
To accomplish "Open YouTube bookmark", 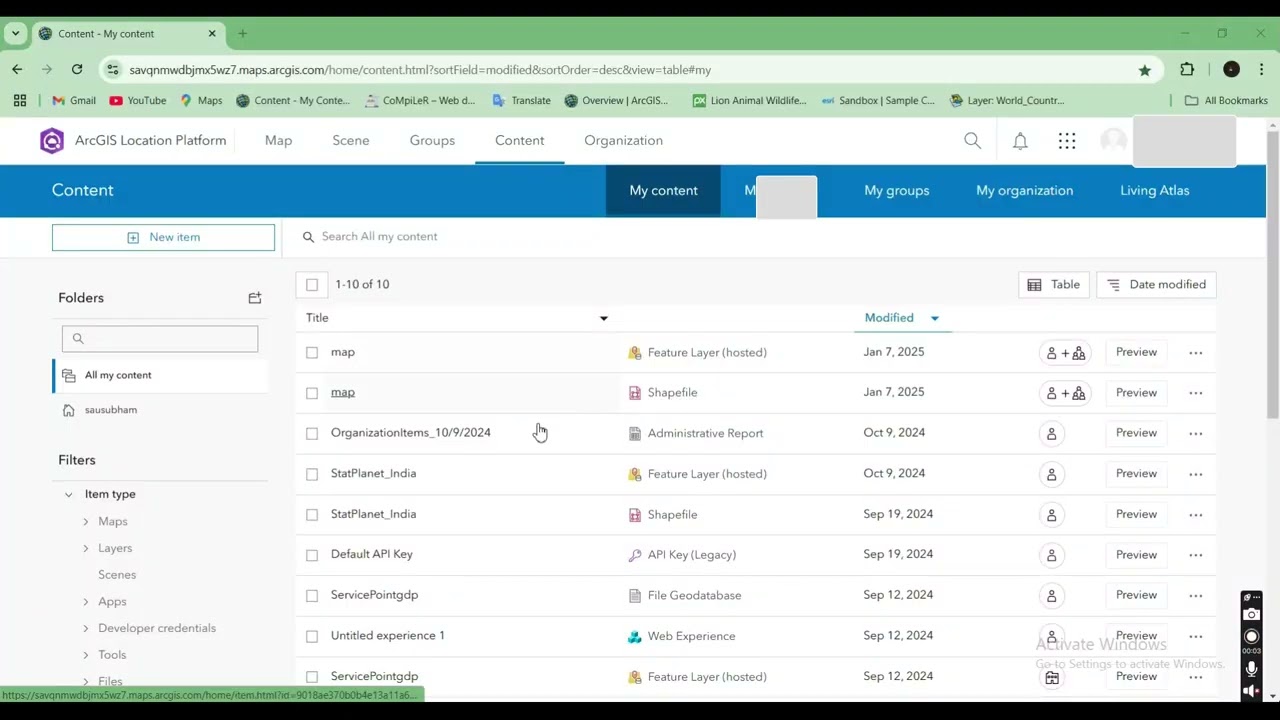I will [x=138, y=100].
